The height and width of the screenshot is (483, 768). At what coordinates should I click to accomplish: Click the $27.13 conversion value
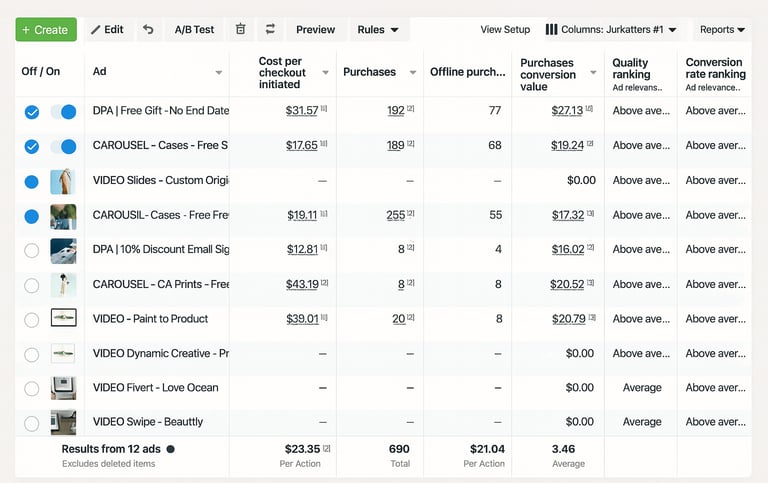567,111
